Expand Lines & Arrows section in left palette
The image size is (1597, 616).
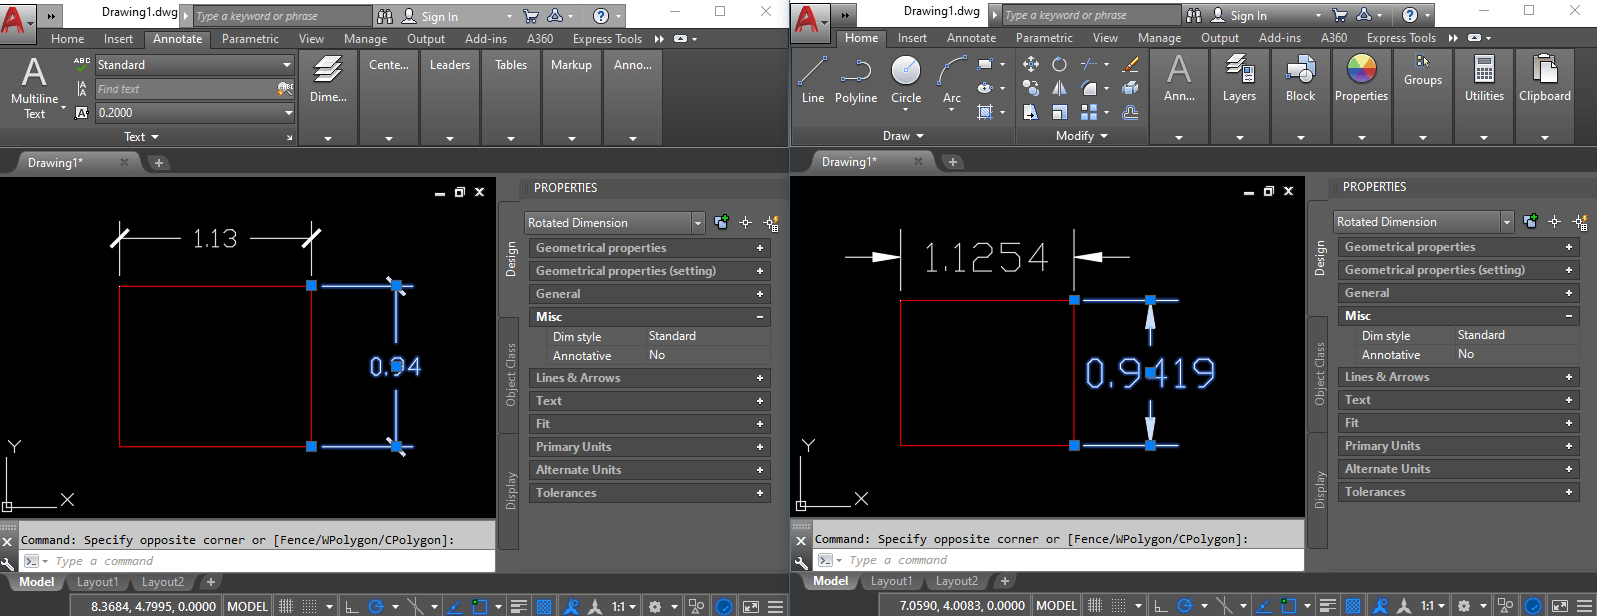tap(649, 378)
